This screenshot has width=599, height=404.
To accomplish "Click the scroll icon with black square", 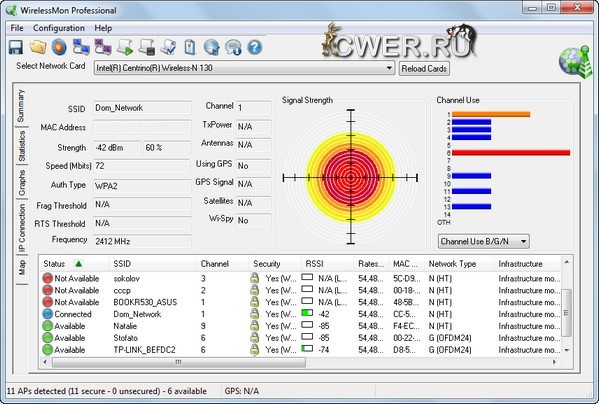I will pyautogui.click(x=147, y=47).
